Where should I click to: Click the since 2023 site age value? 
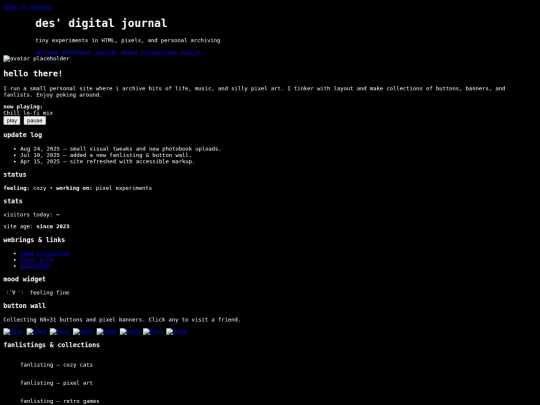(53, 226)
